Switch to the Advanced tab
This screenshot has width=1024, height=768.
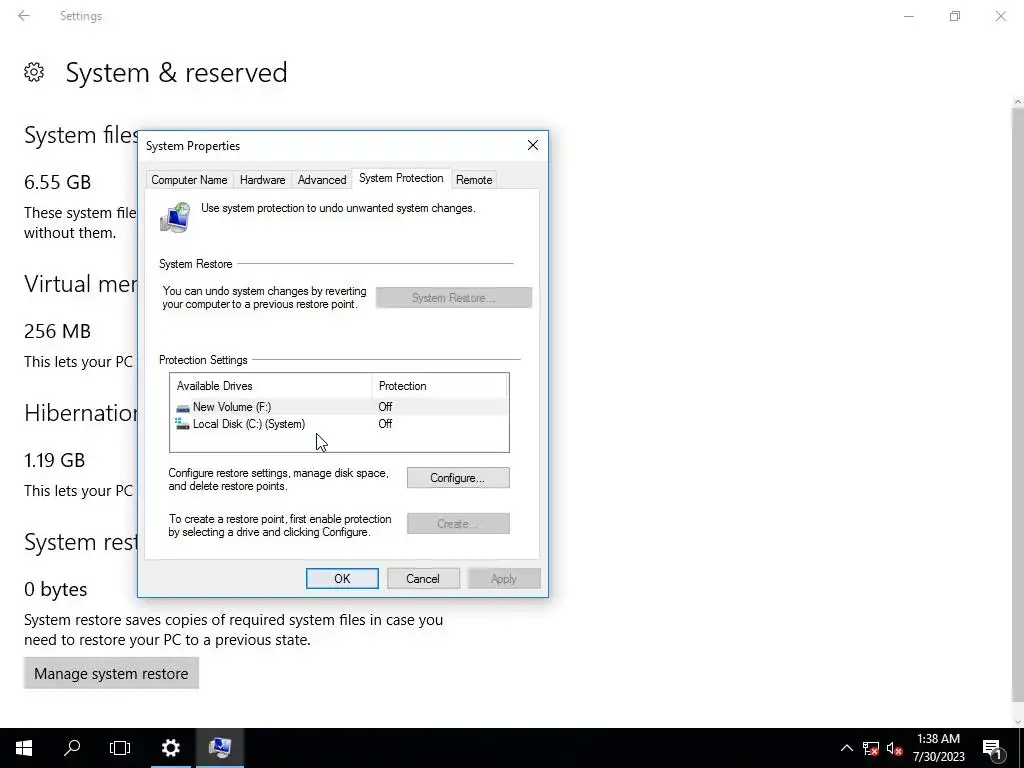pyautogui.click(x=322, y=180)
